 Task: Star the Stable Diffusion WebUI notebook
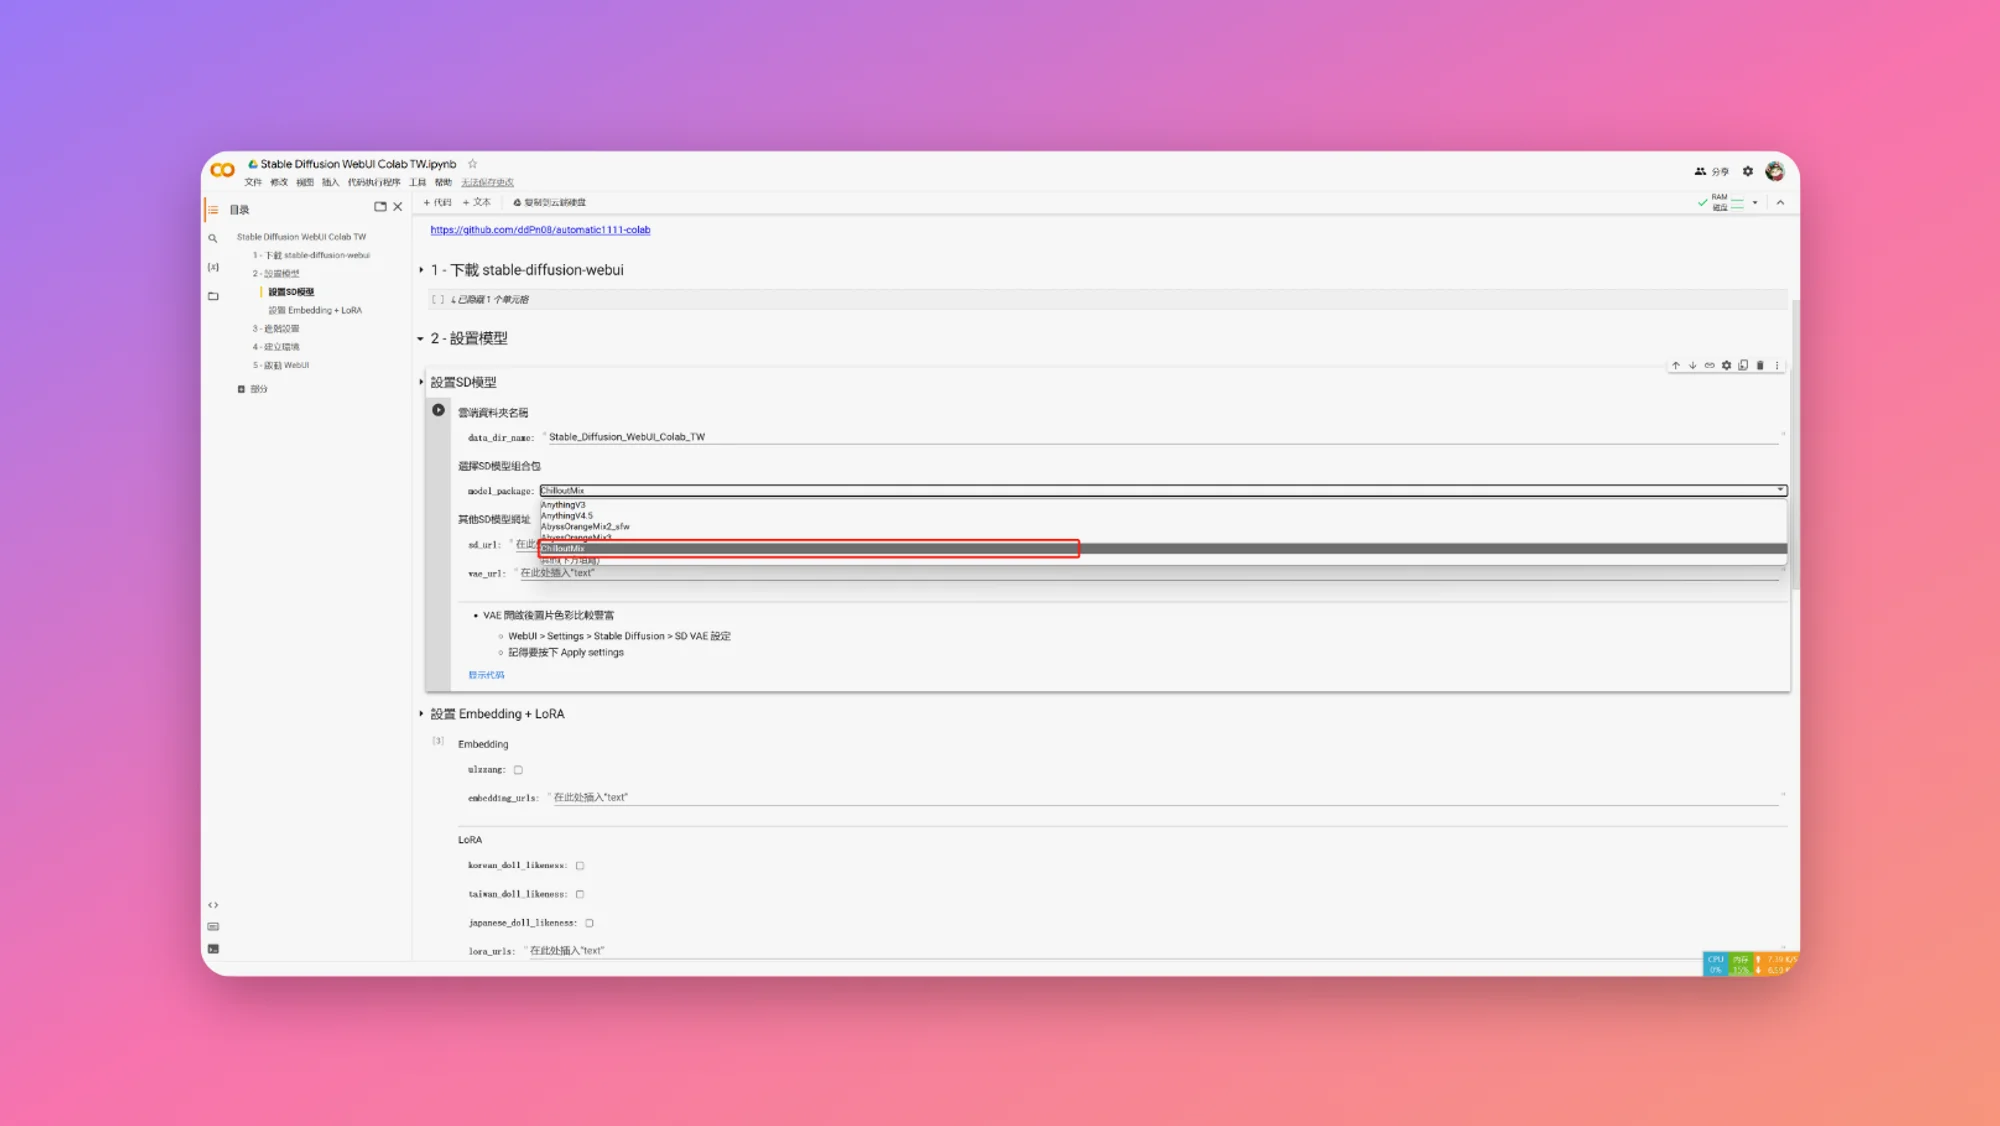click(473, 164)
